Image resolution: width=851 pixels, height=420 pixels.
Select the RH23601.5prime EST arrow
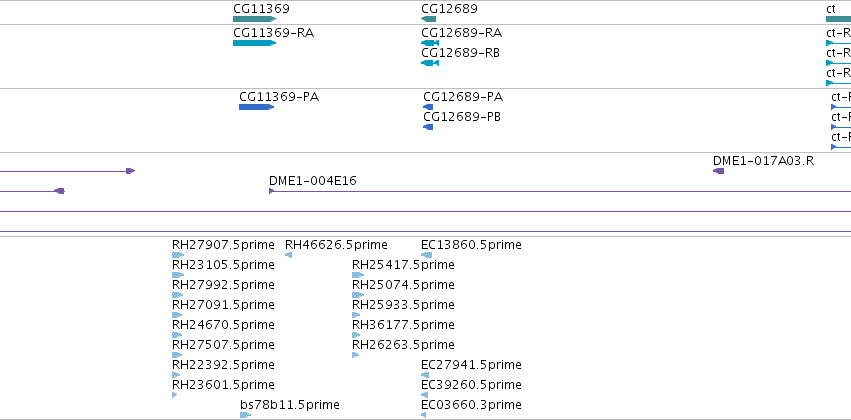coord(174,395)
